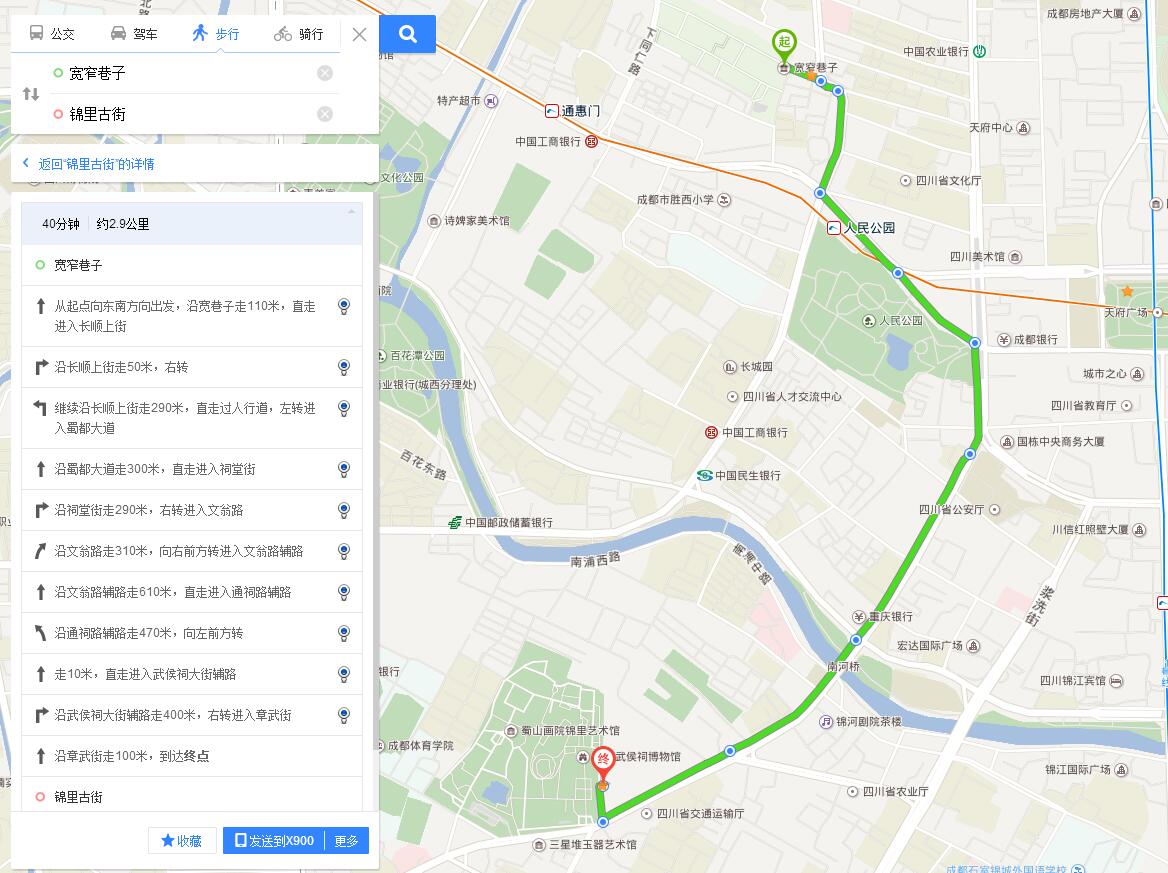Image resolution: width=1168 pixels, height=873 pixels.
Task: Locate step 沿祠堂街走290米 map pin icon
Action: (343, 510)
